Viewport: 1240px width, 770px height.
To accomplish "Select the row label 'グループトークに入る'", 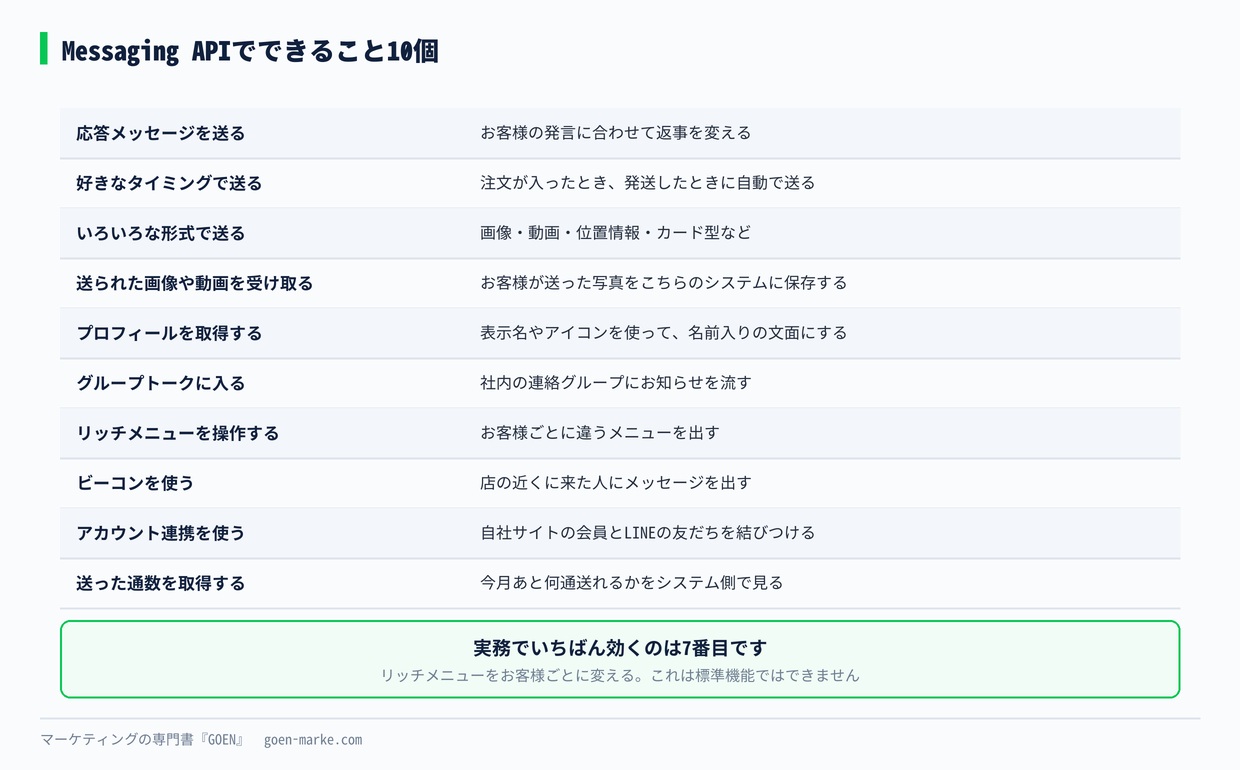I will tap(161, 383).
